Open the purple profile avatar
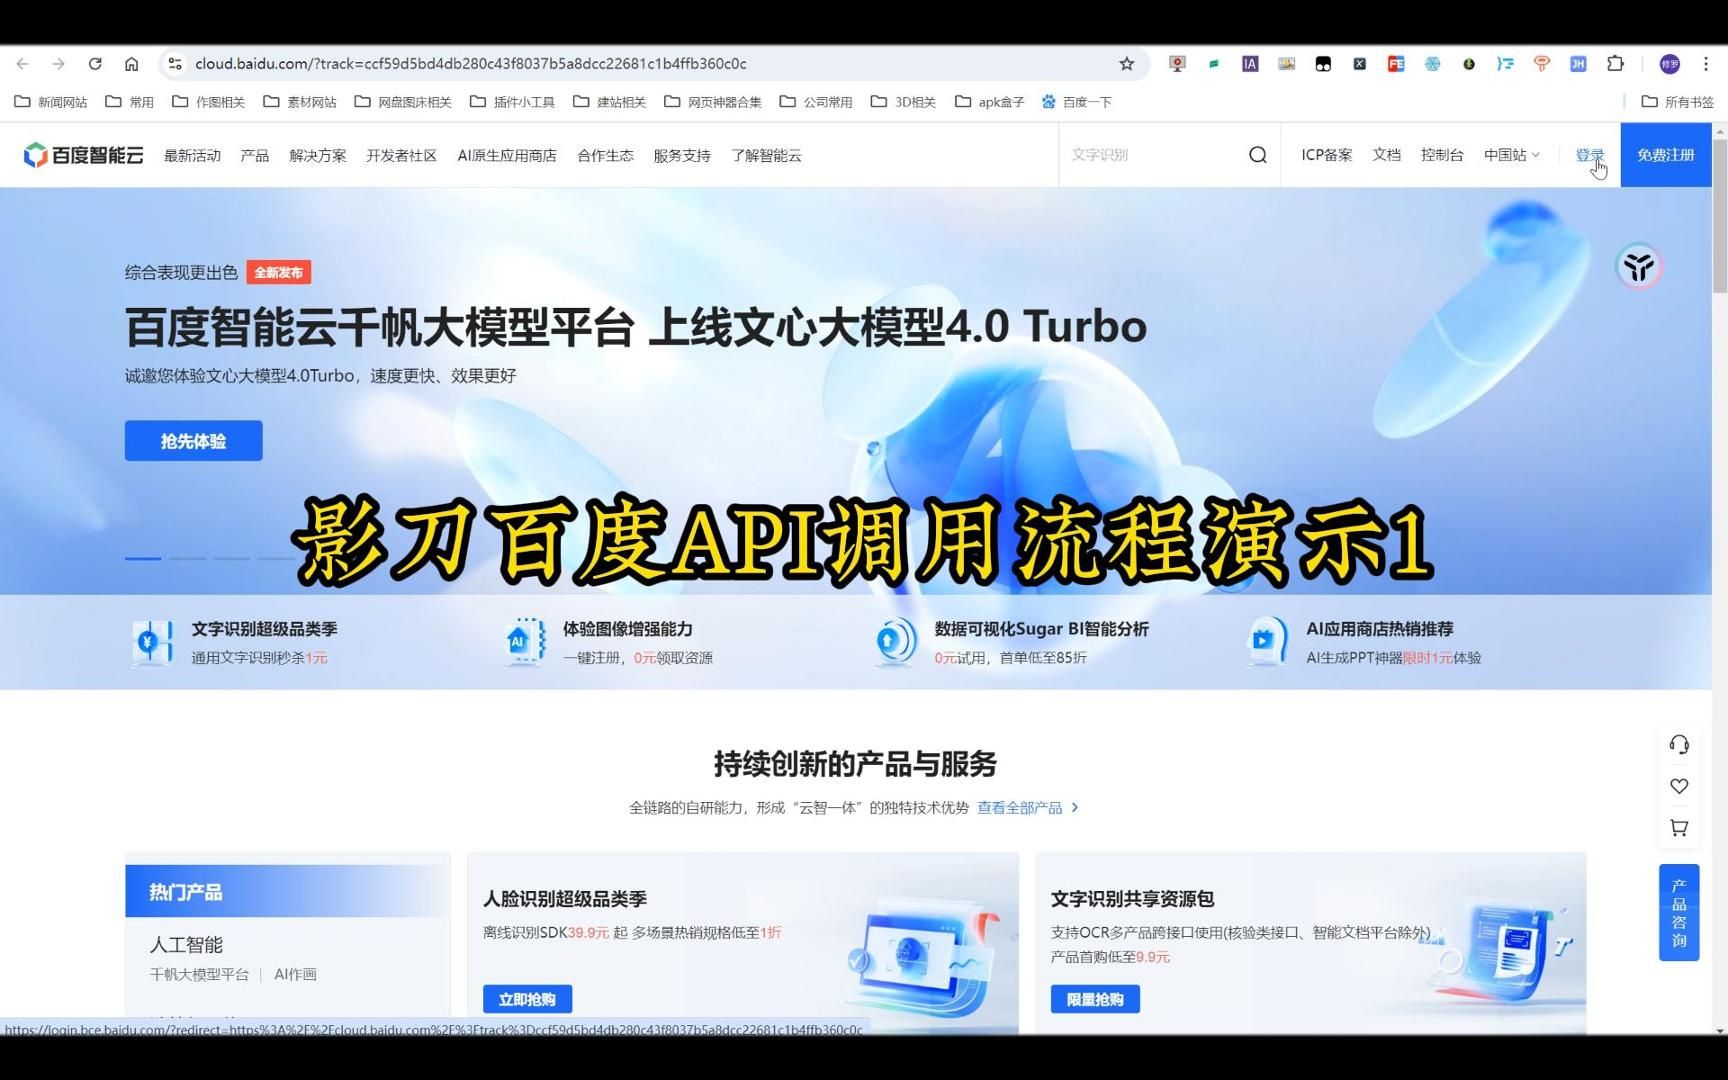The width and height of the screenshot is (1728, 1080). coord(1670,64)
